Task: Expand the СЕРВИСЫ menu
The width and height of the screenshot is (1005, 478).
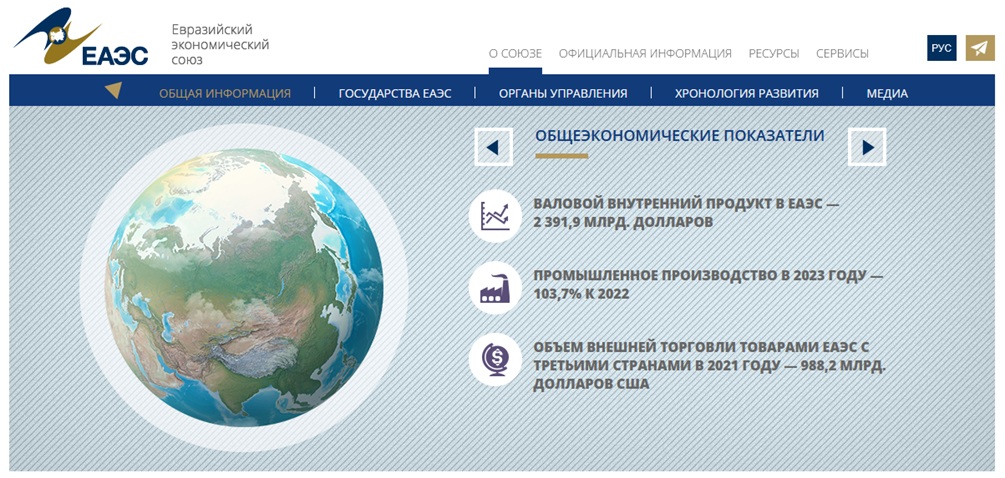Action: coord(842,53)
